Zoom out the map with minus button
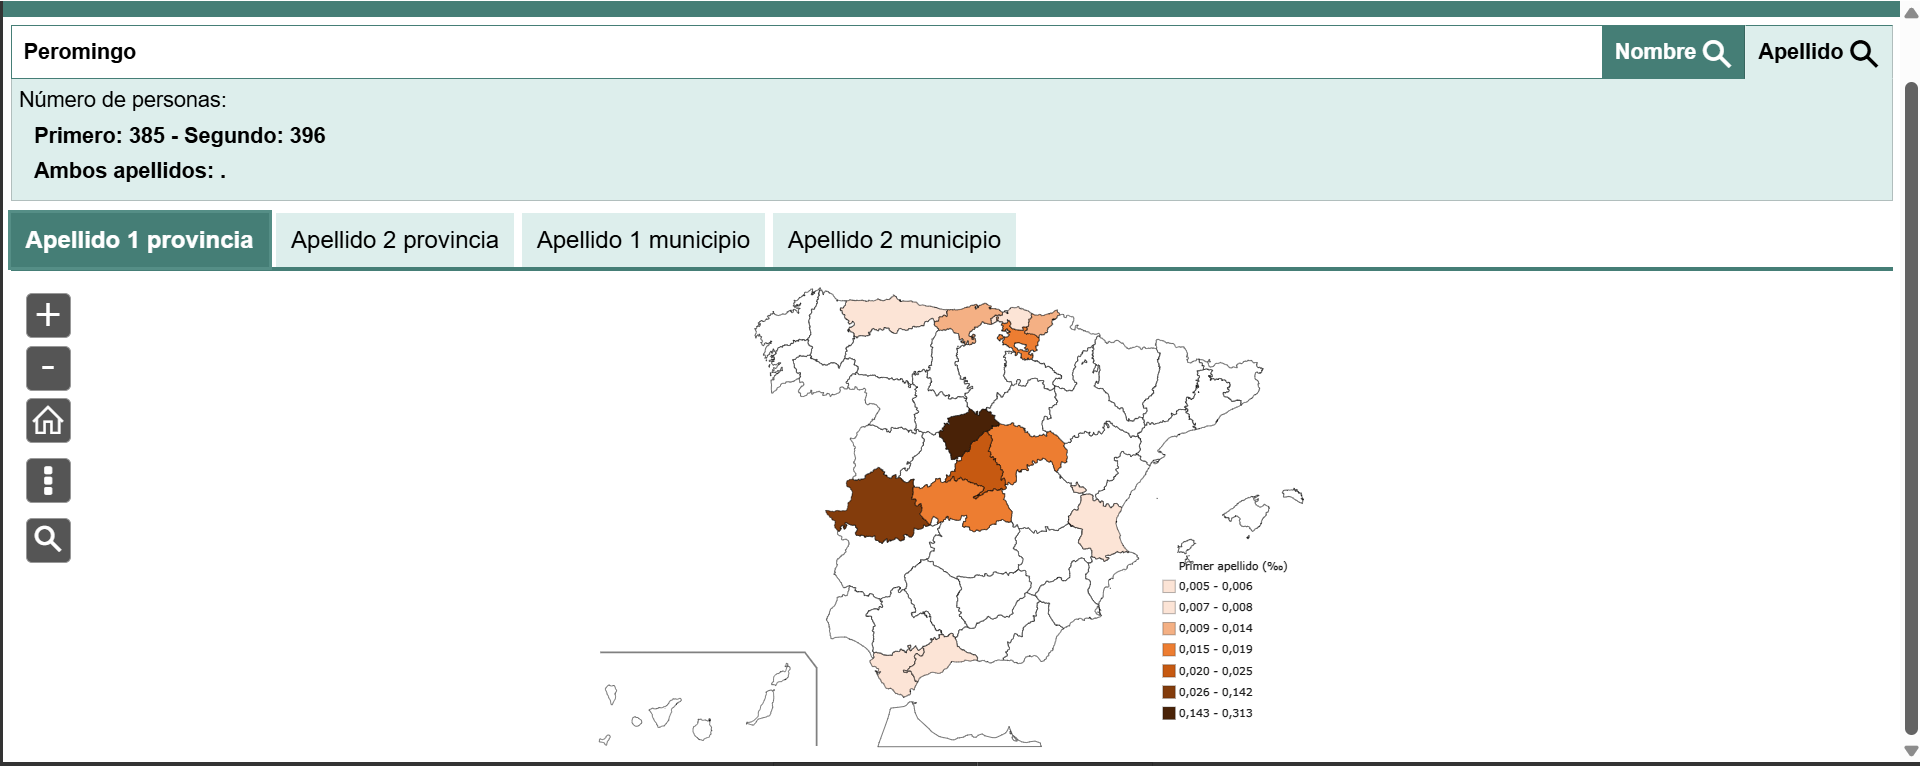Image resolution: width=1920 pixels, height=766 pixels. tap(48, 368)
